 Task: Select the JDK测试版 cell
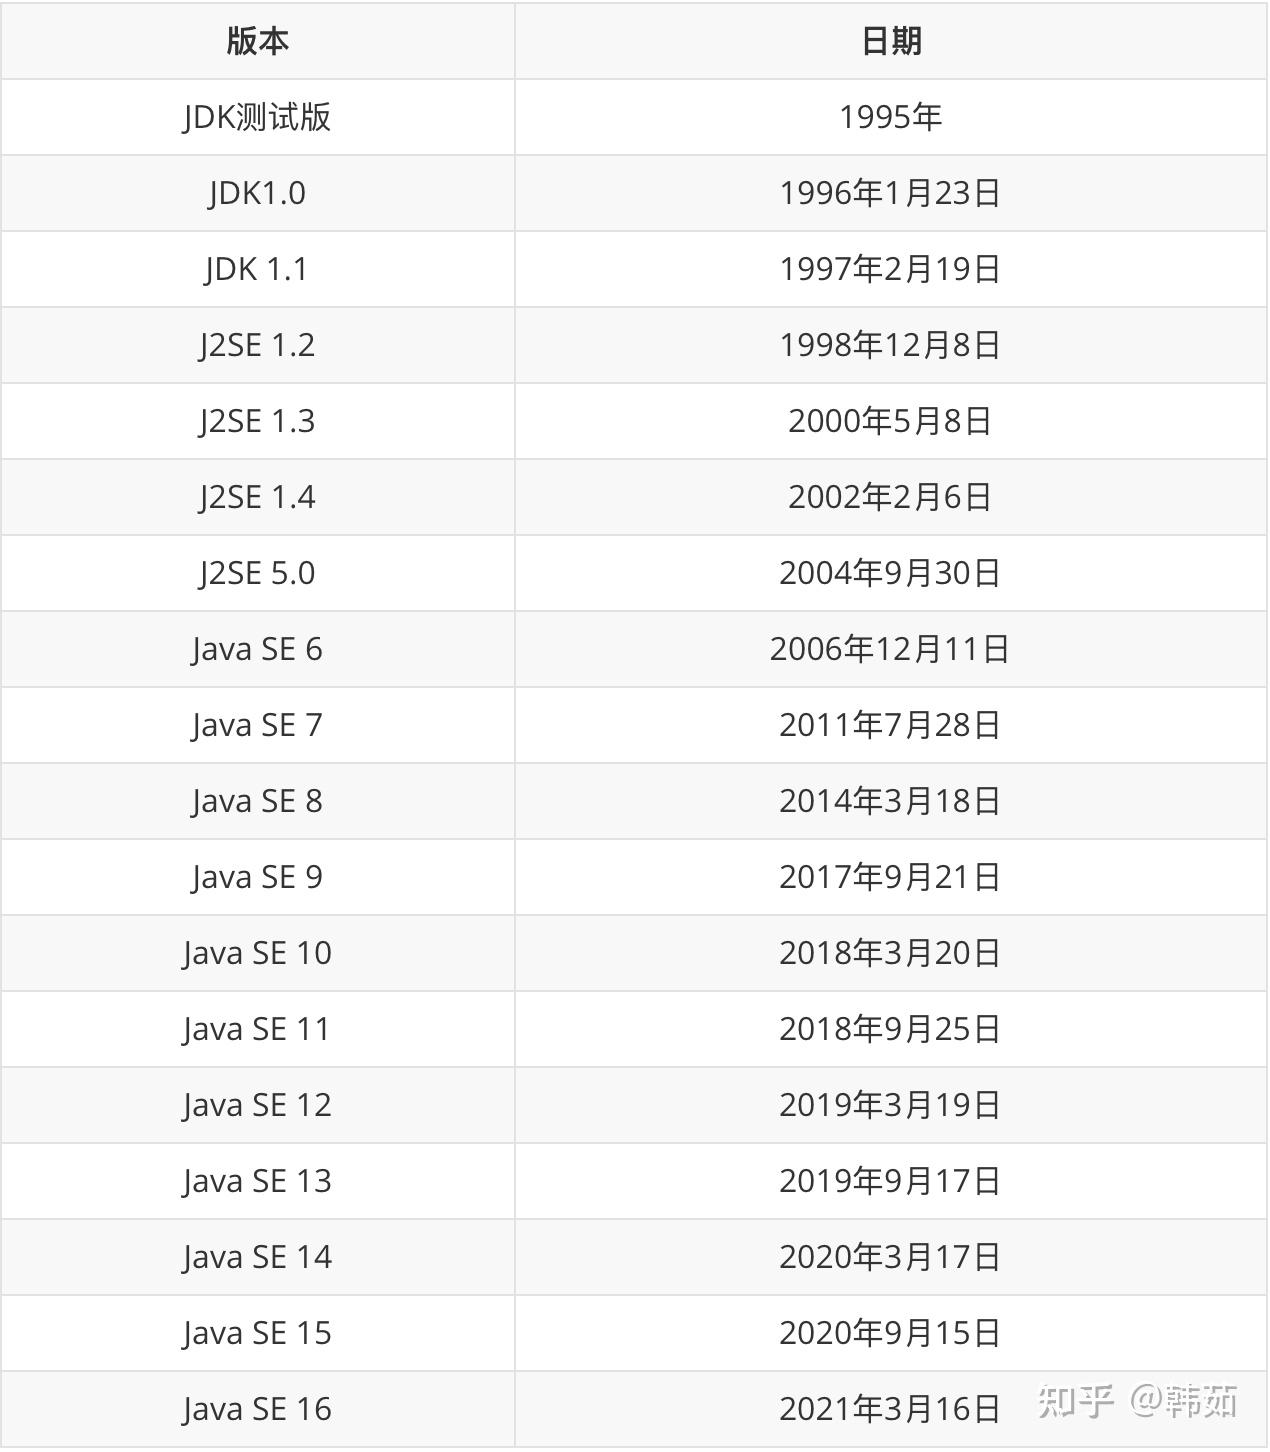257,117
